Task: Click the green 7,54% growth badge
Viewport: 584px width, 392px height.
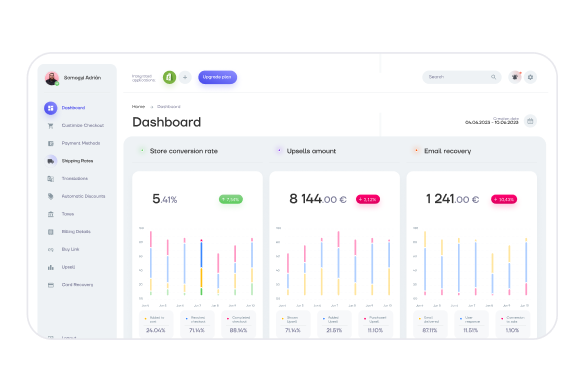Action: (x=231, y=199)
